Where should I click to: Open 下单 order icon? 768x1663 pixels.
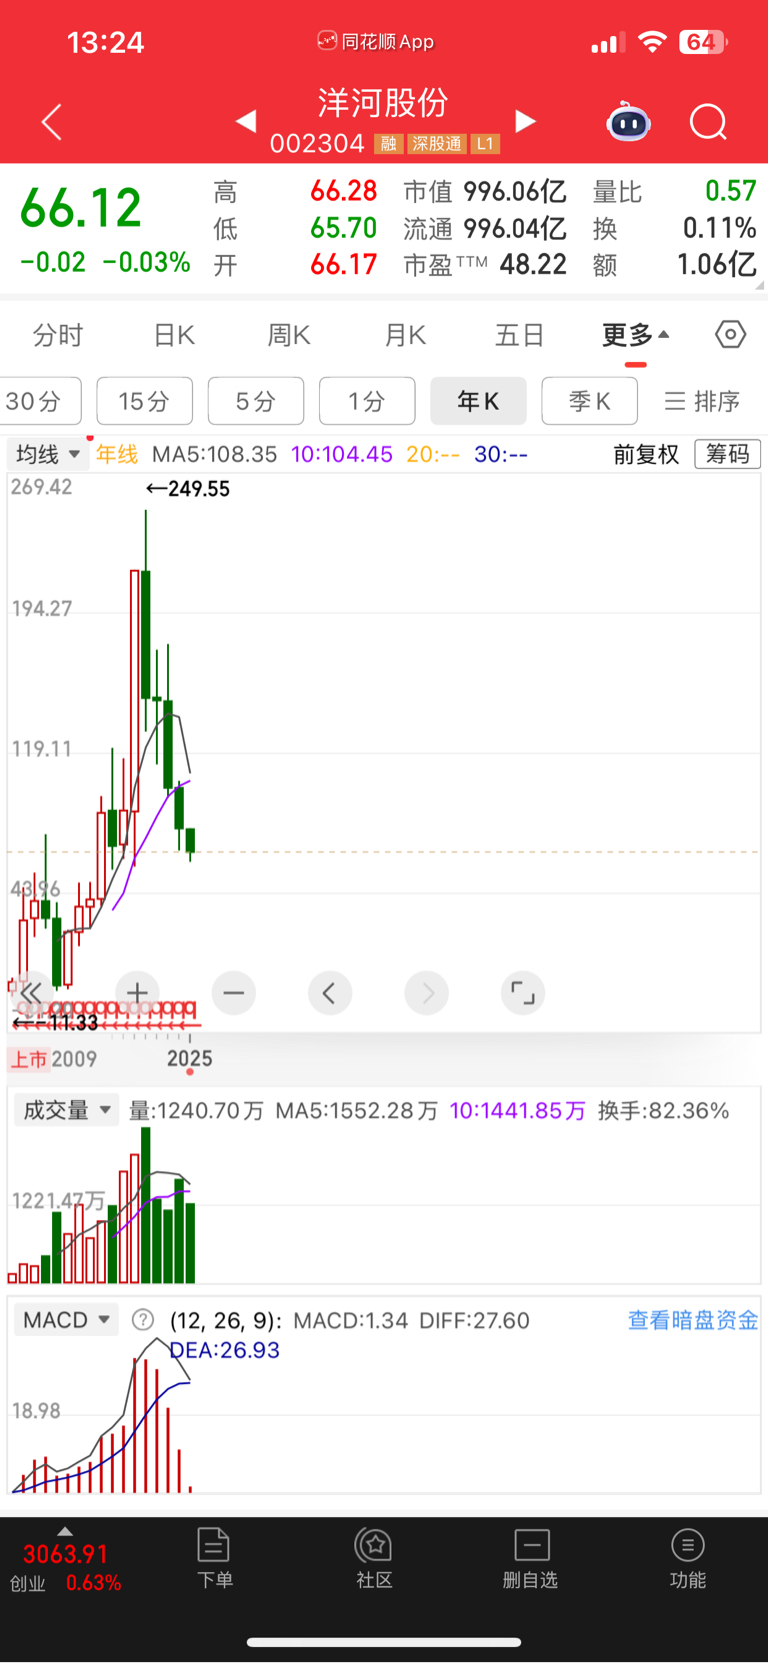pyautogui.click(x=214, y=1558)
